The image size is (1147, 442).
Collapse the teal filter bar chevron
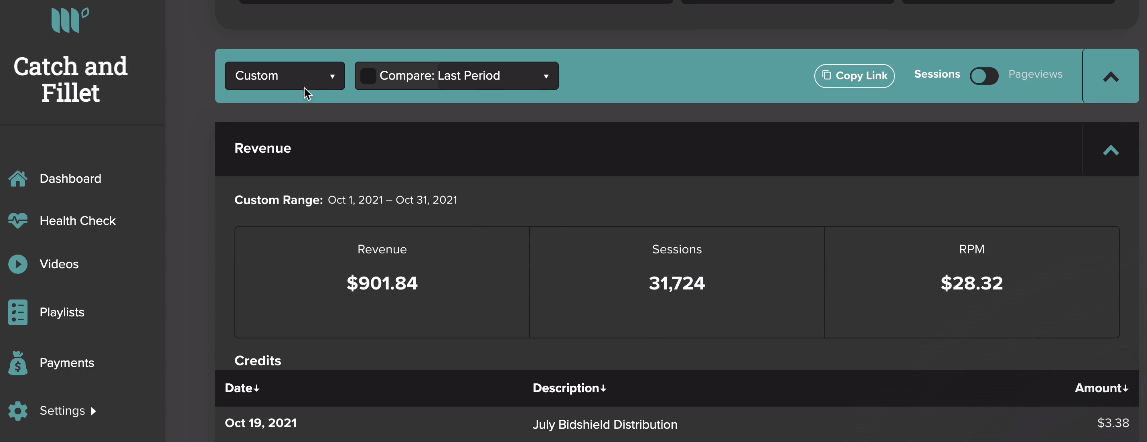pos(1110,76)
